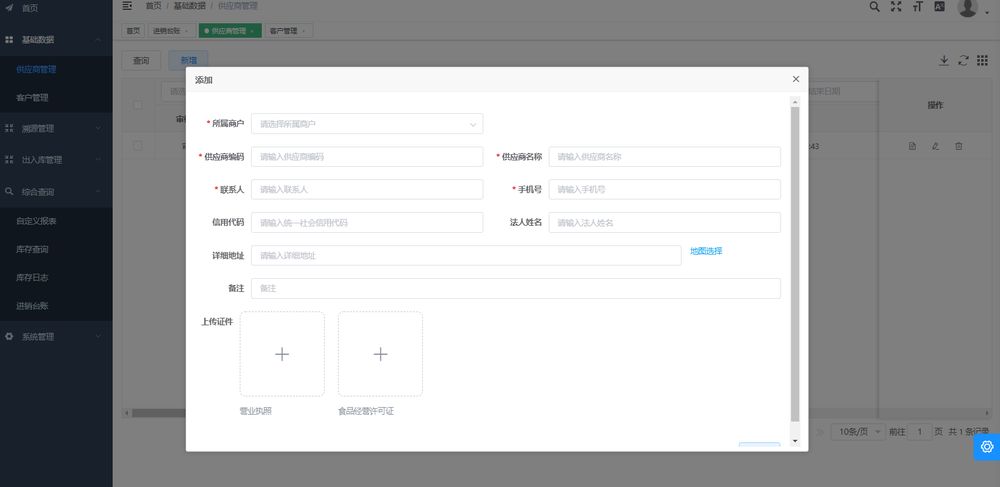Select 库存查询 in the sidebar

tap(33, 249)
